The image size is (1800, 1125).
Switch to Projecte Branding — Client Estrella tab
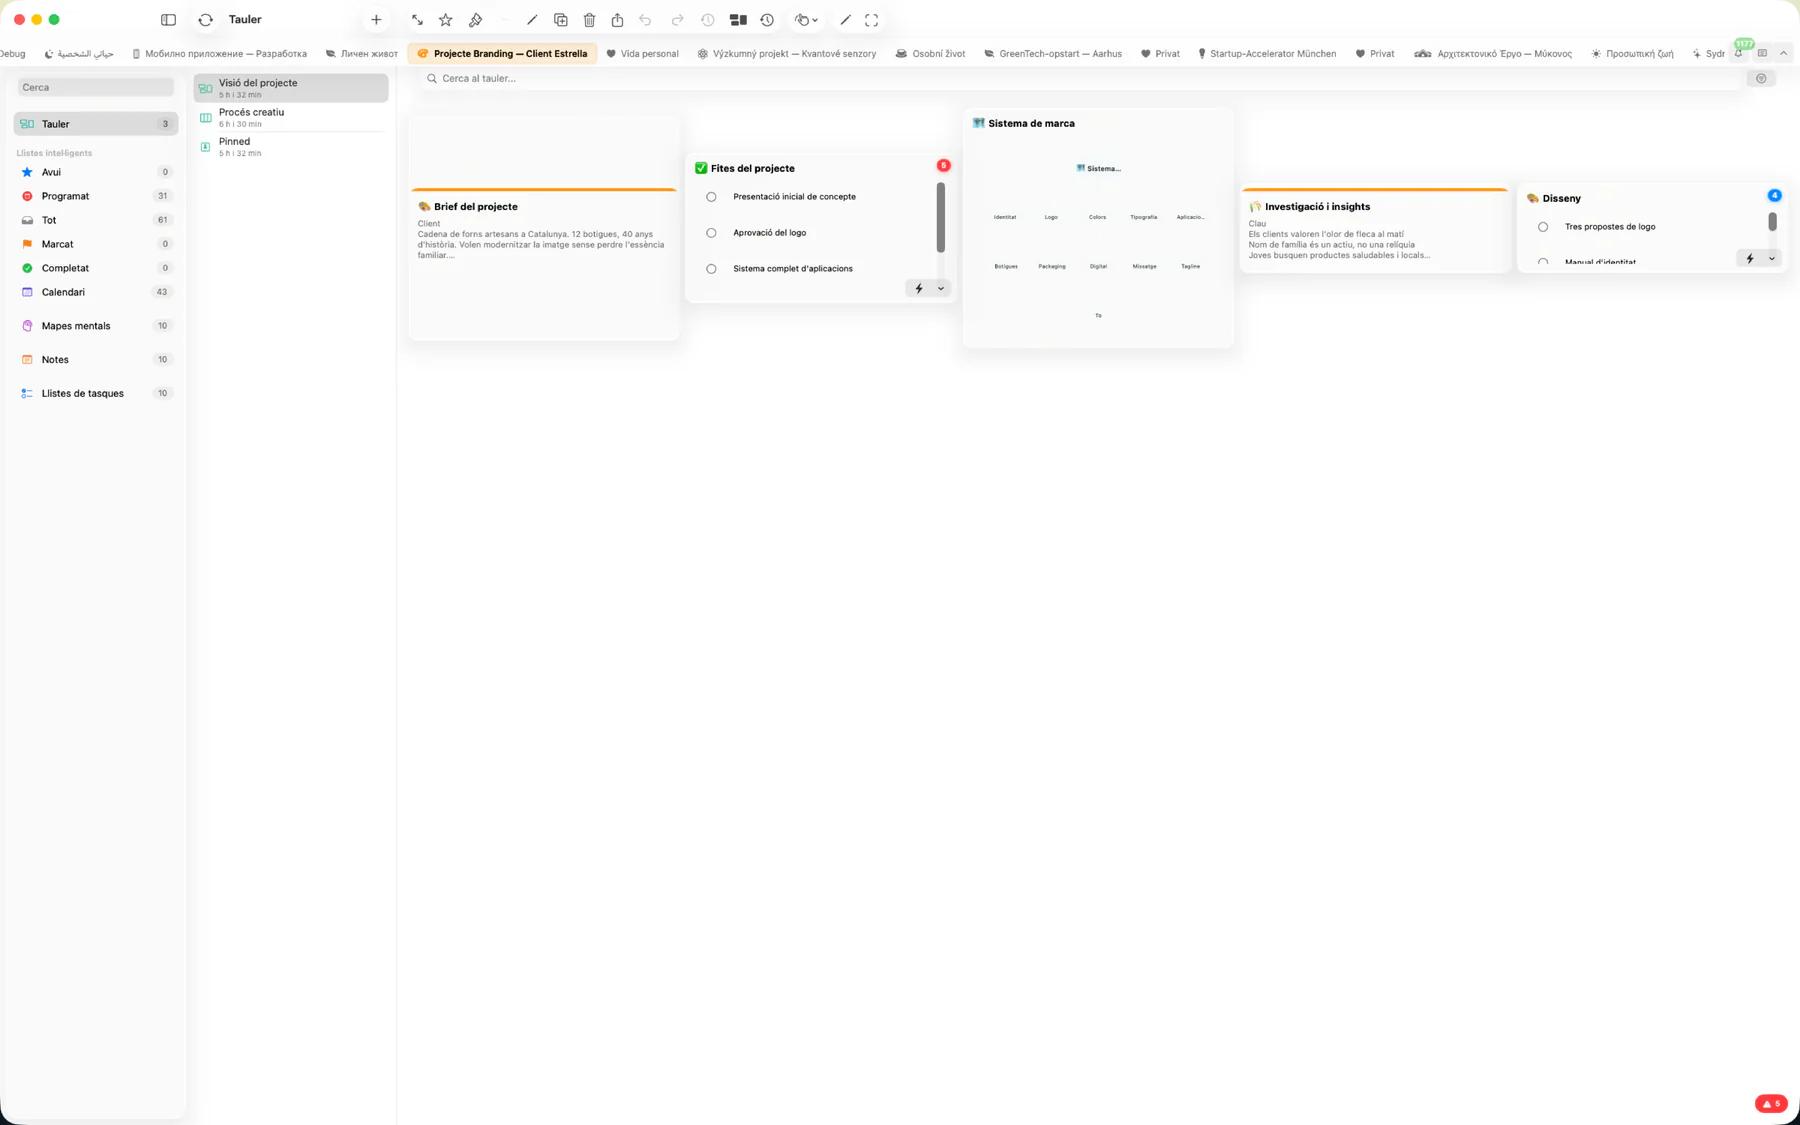click(x=502, y=54)
